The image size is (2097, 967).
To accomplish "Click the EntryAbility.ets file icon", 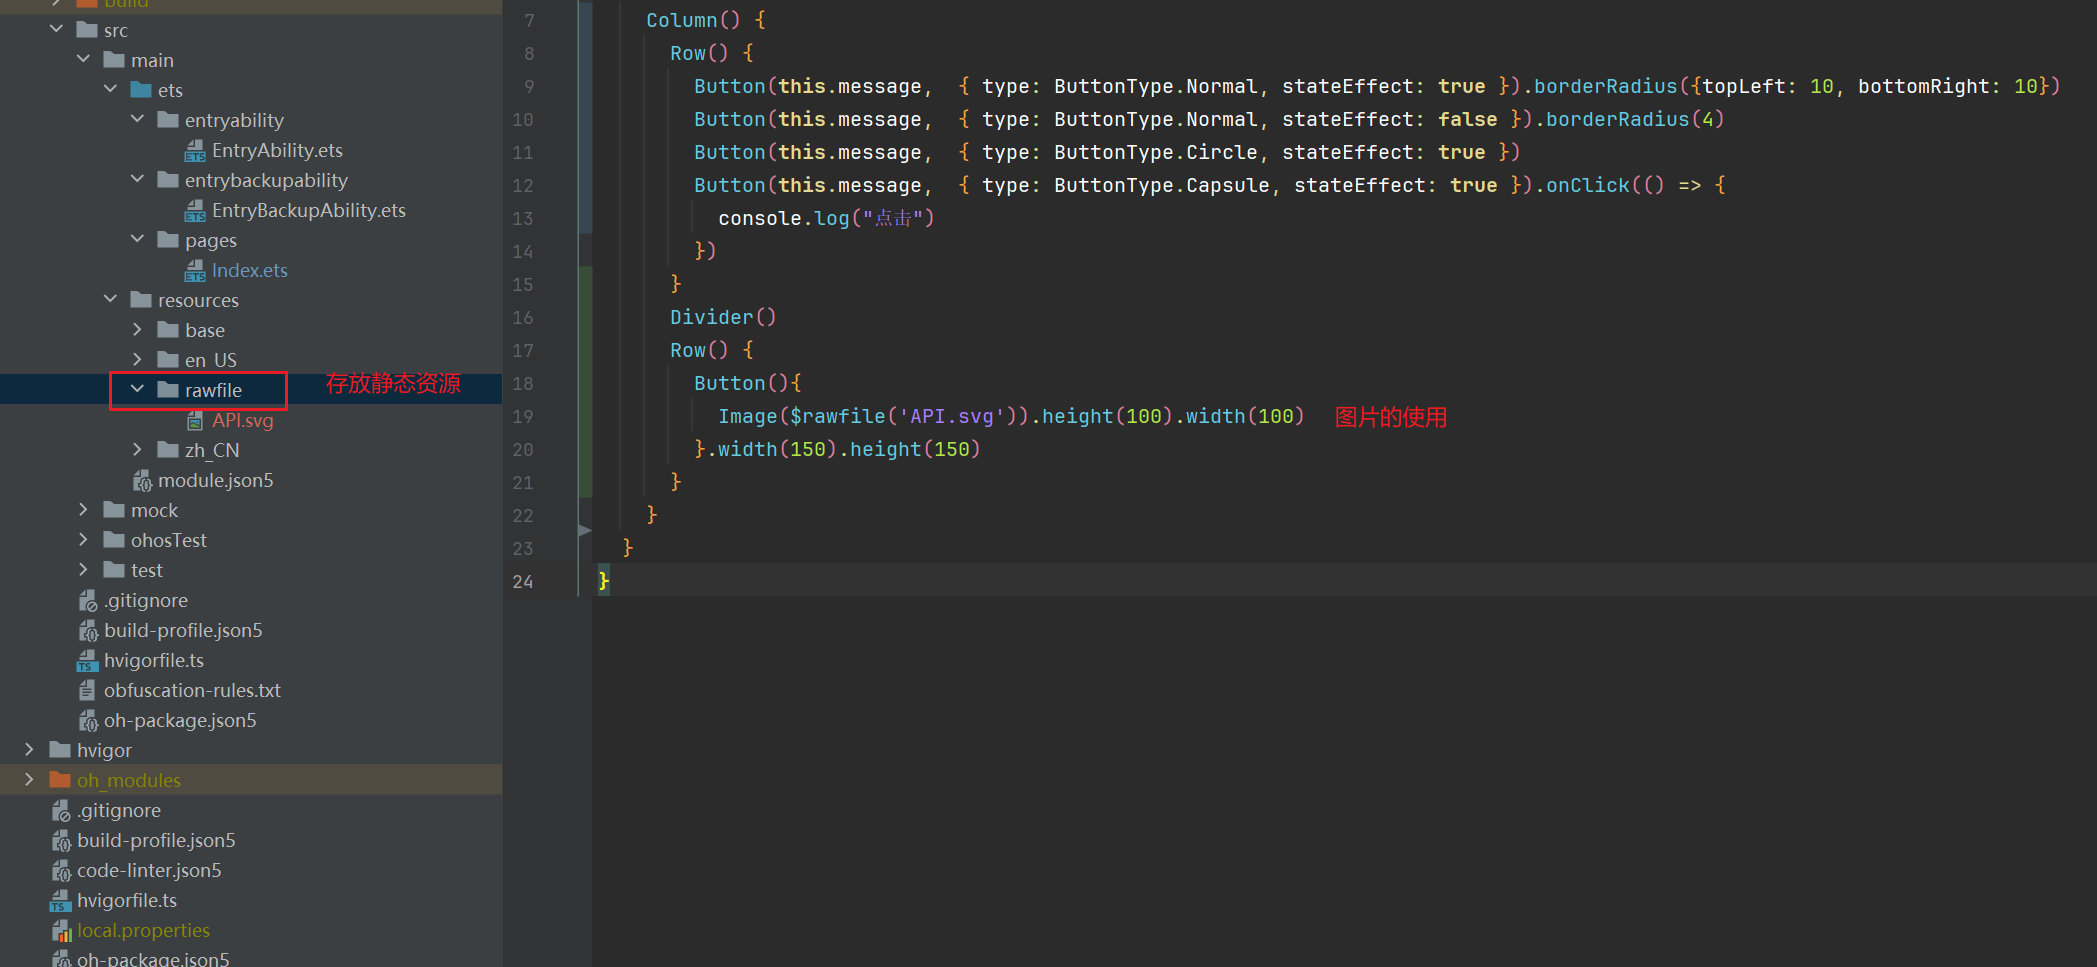I will coord(195,151).
